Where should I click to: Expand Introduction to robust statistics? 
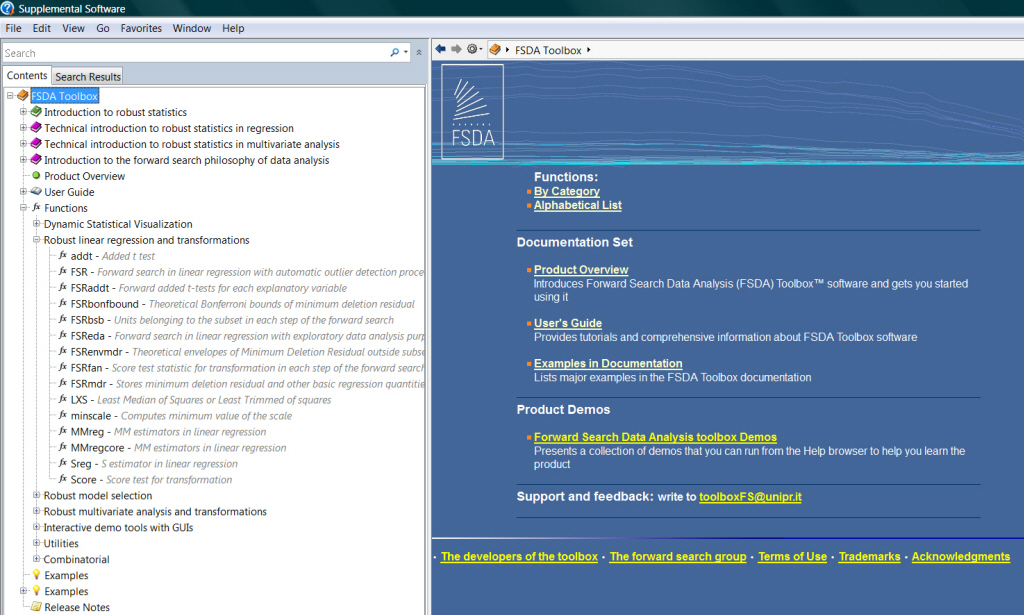[x=23, y=112]
